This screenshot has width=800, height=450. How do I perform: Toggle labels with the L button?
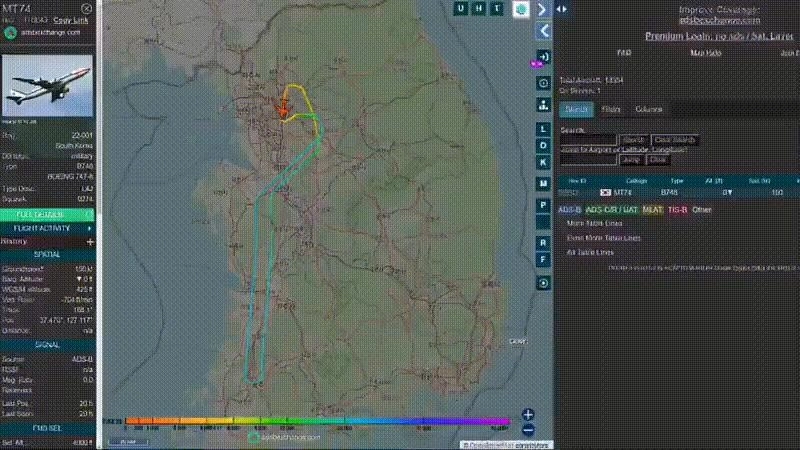543,129
